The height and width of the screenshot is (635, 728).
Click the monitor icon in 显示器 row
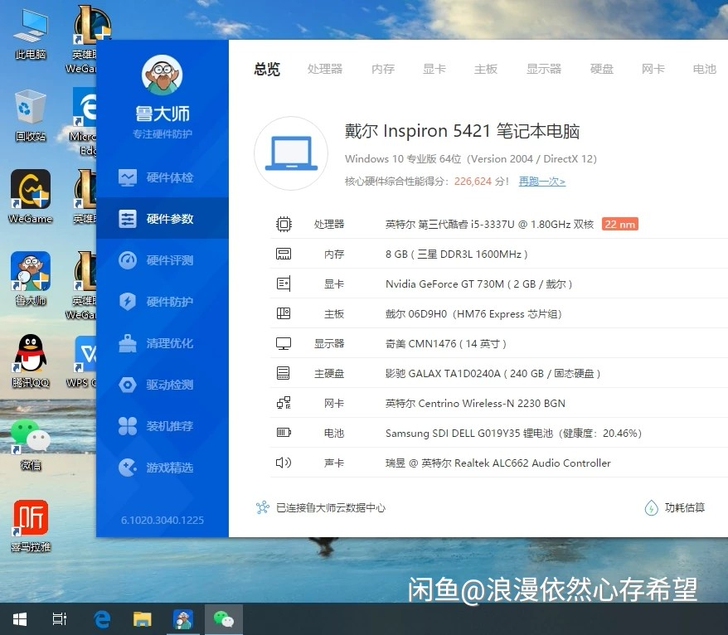tap(284, 343)
